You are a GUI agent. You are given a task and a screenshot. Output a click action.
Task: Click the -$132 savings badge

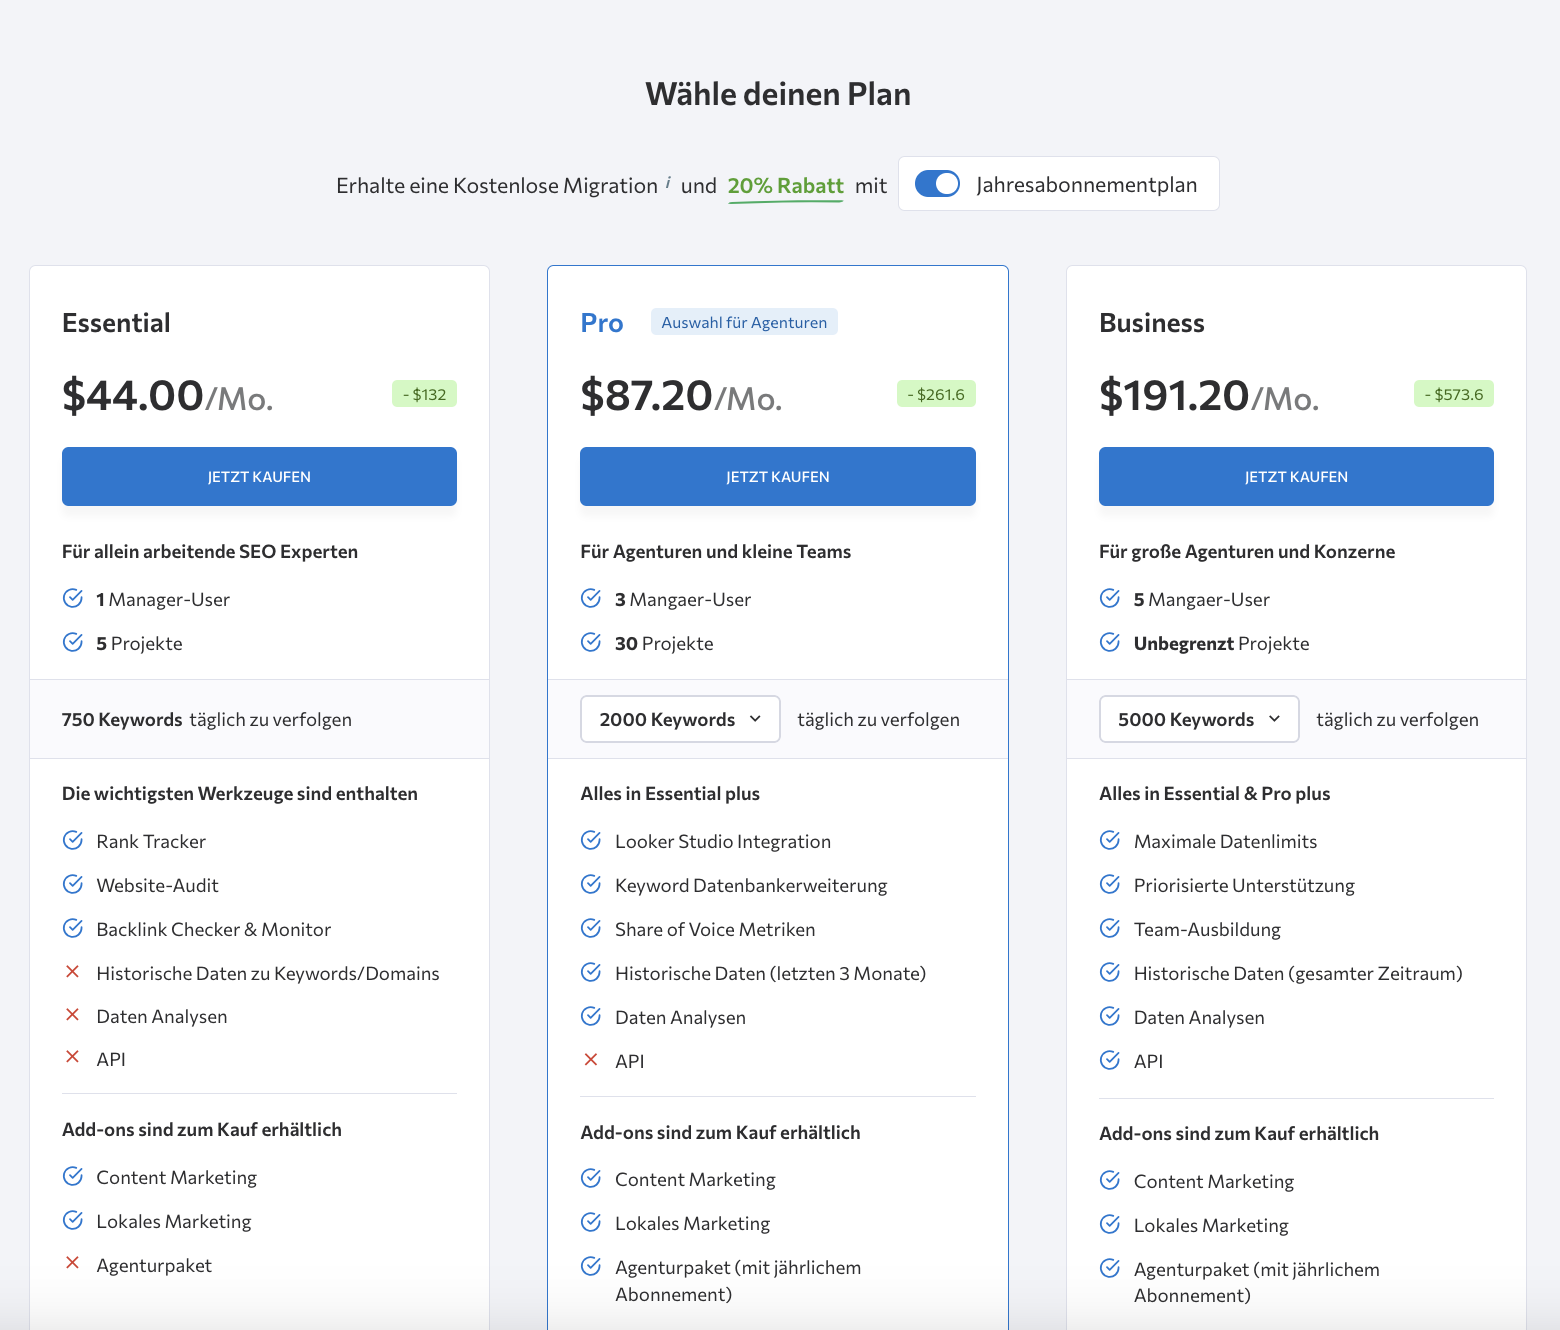point(424,394)
